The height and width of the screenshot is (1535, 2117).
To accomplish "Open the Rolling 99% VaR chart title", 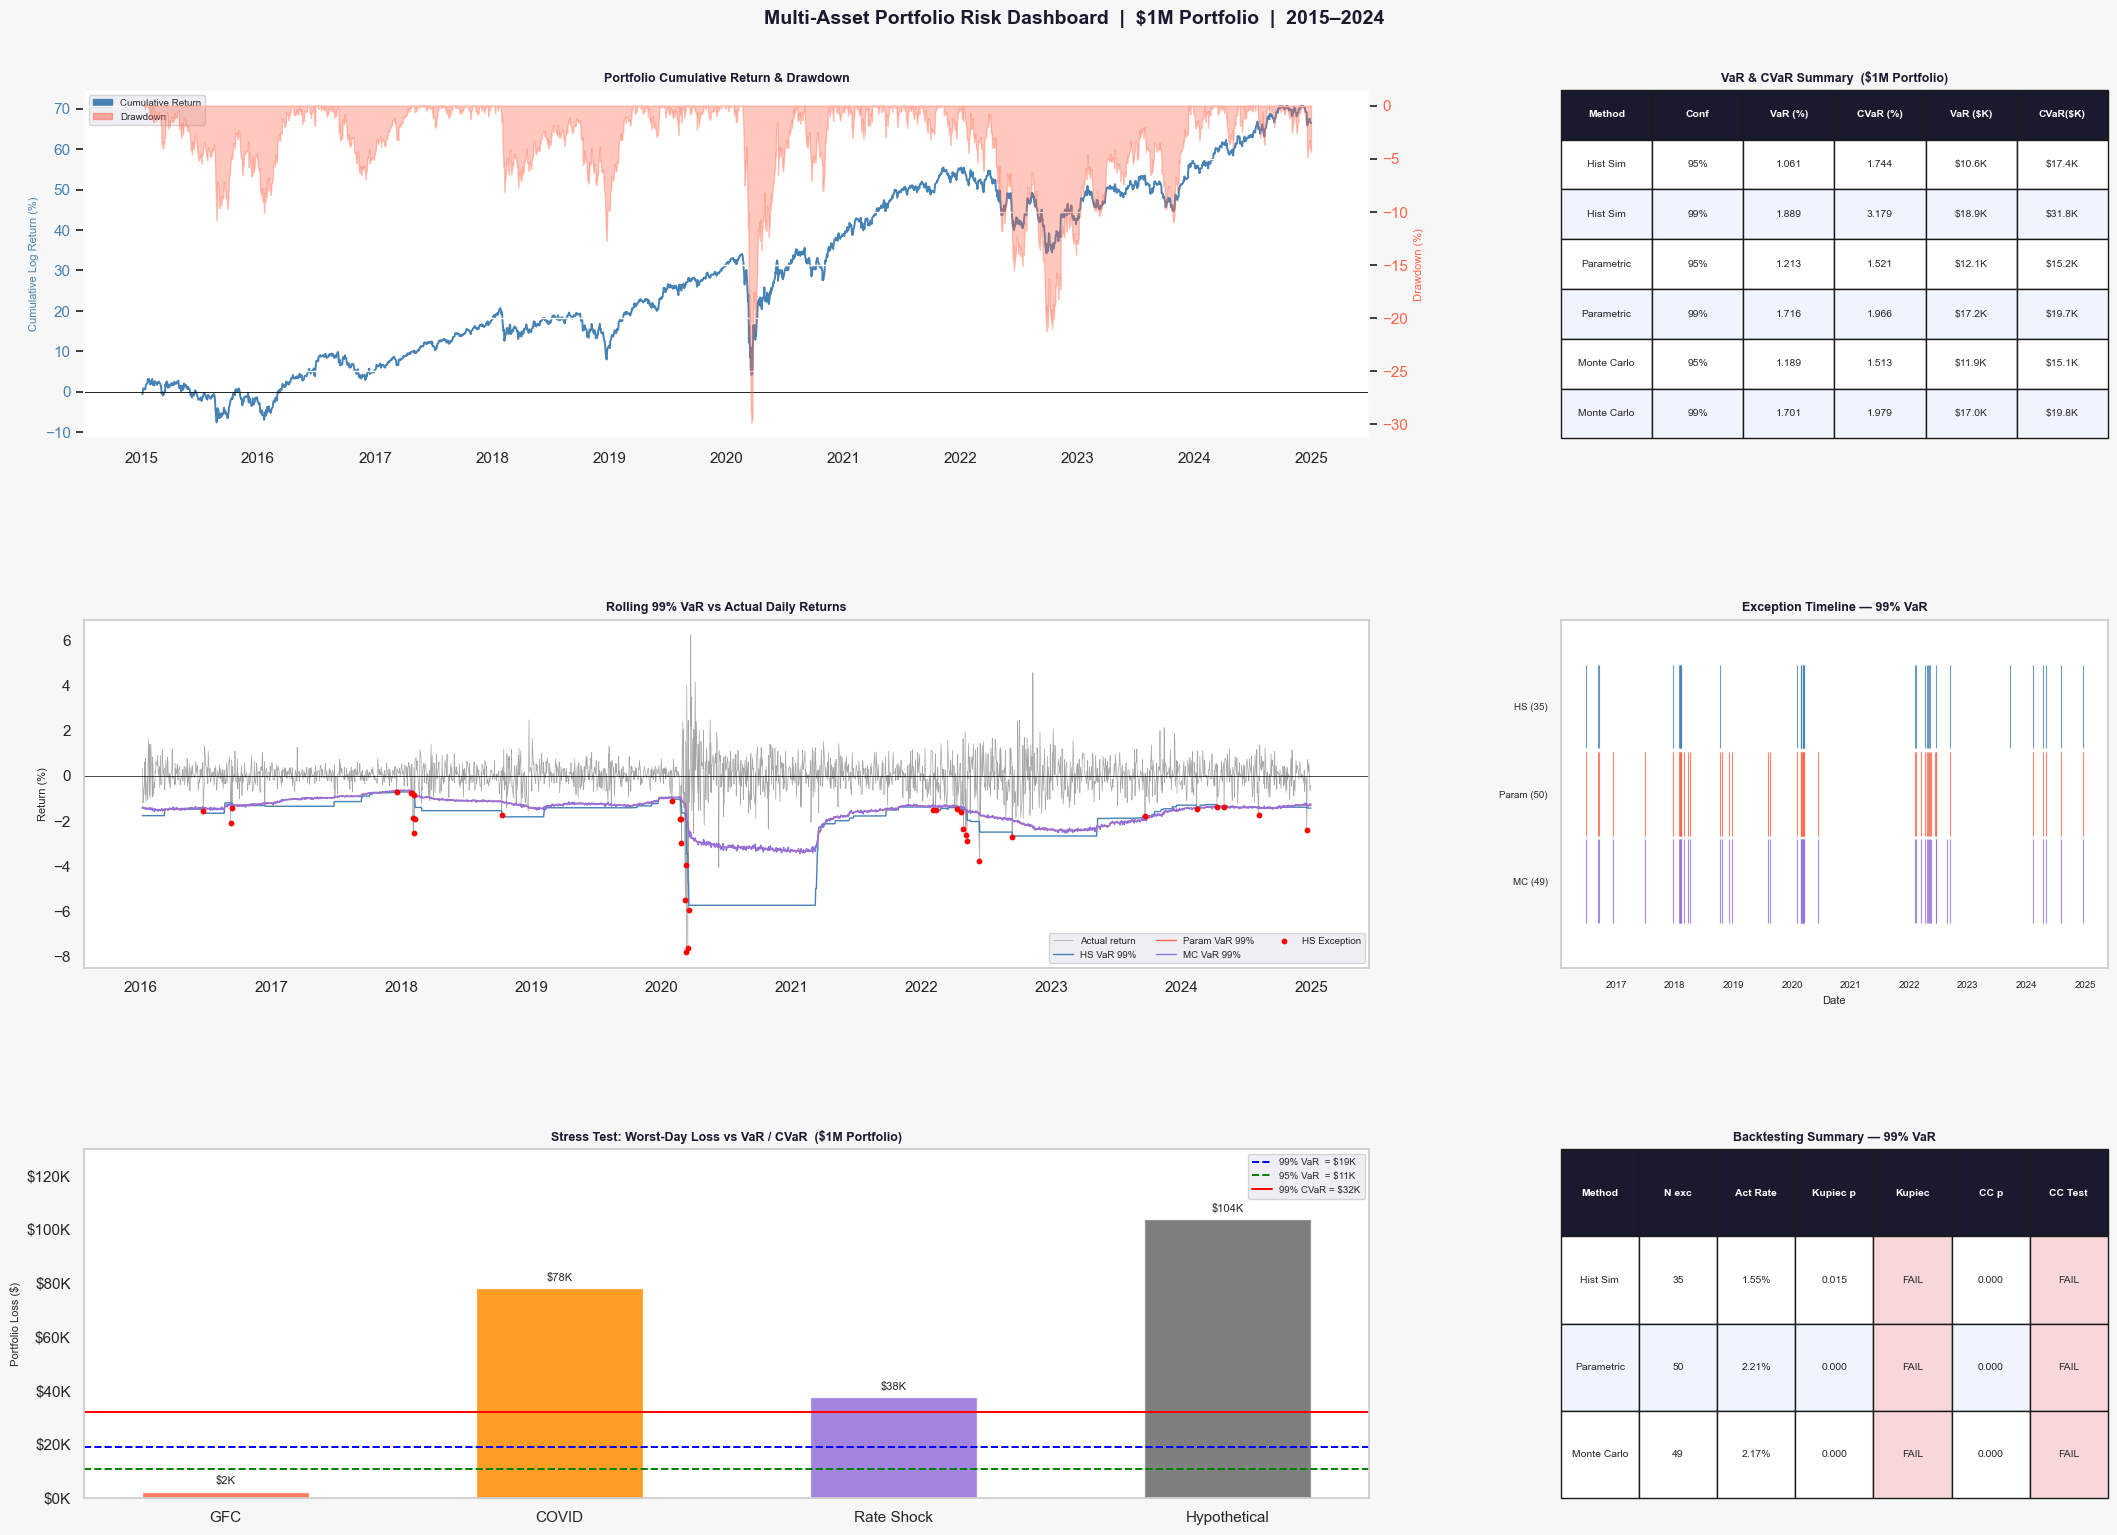I will coord(726,606).
